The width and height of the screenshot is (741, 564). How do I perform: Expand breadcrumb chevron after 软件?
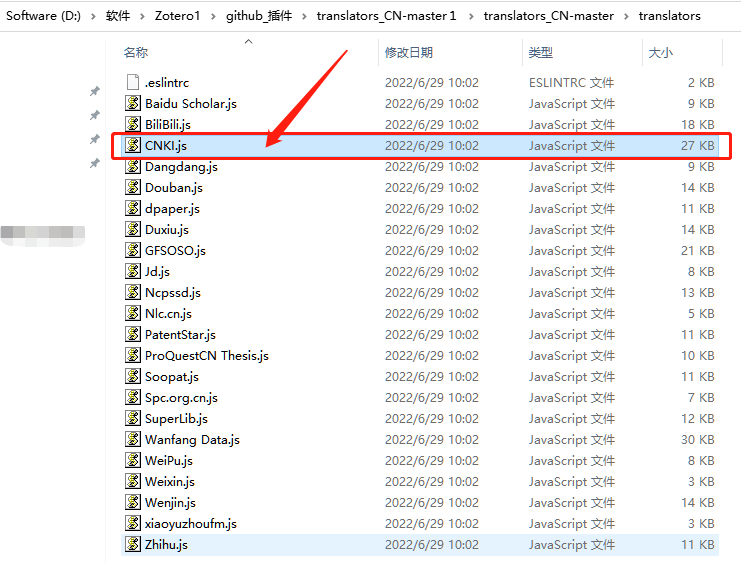[142, 17]
